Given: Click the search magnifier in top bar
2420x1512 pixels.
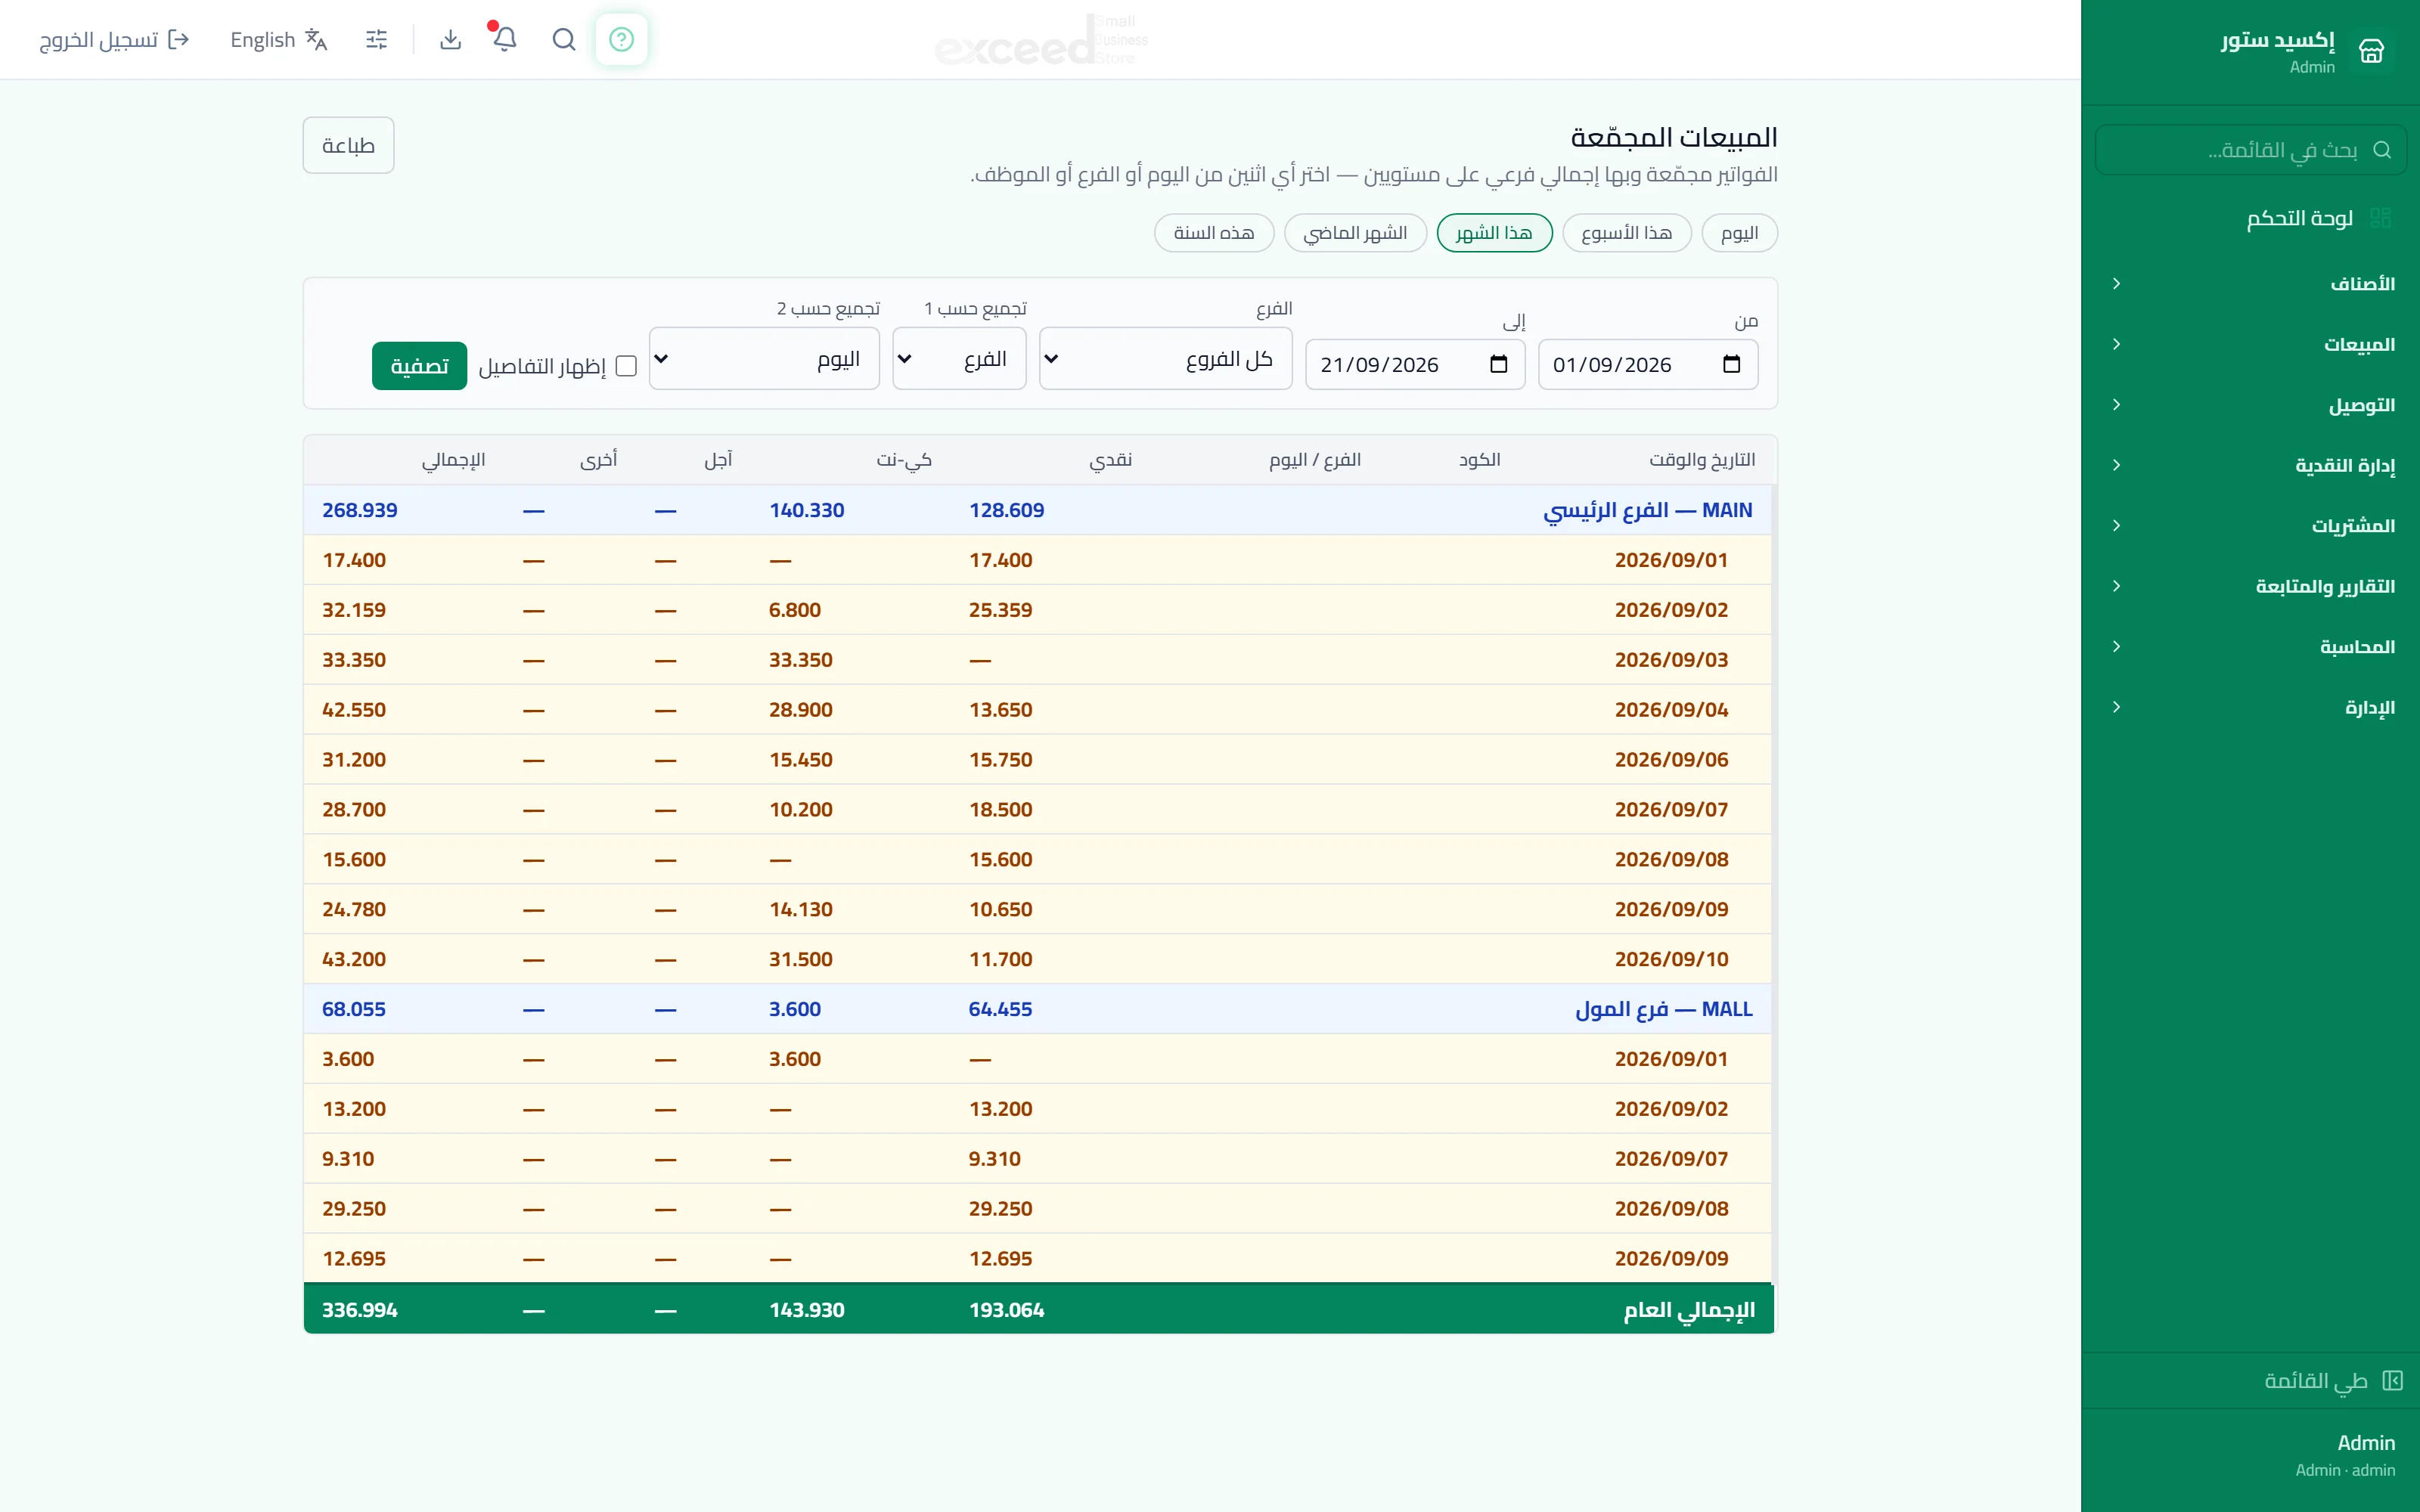Looking at the screenshot, I should coord(564,39).
